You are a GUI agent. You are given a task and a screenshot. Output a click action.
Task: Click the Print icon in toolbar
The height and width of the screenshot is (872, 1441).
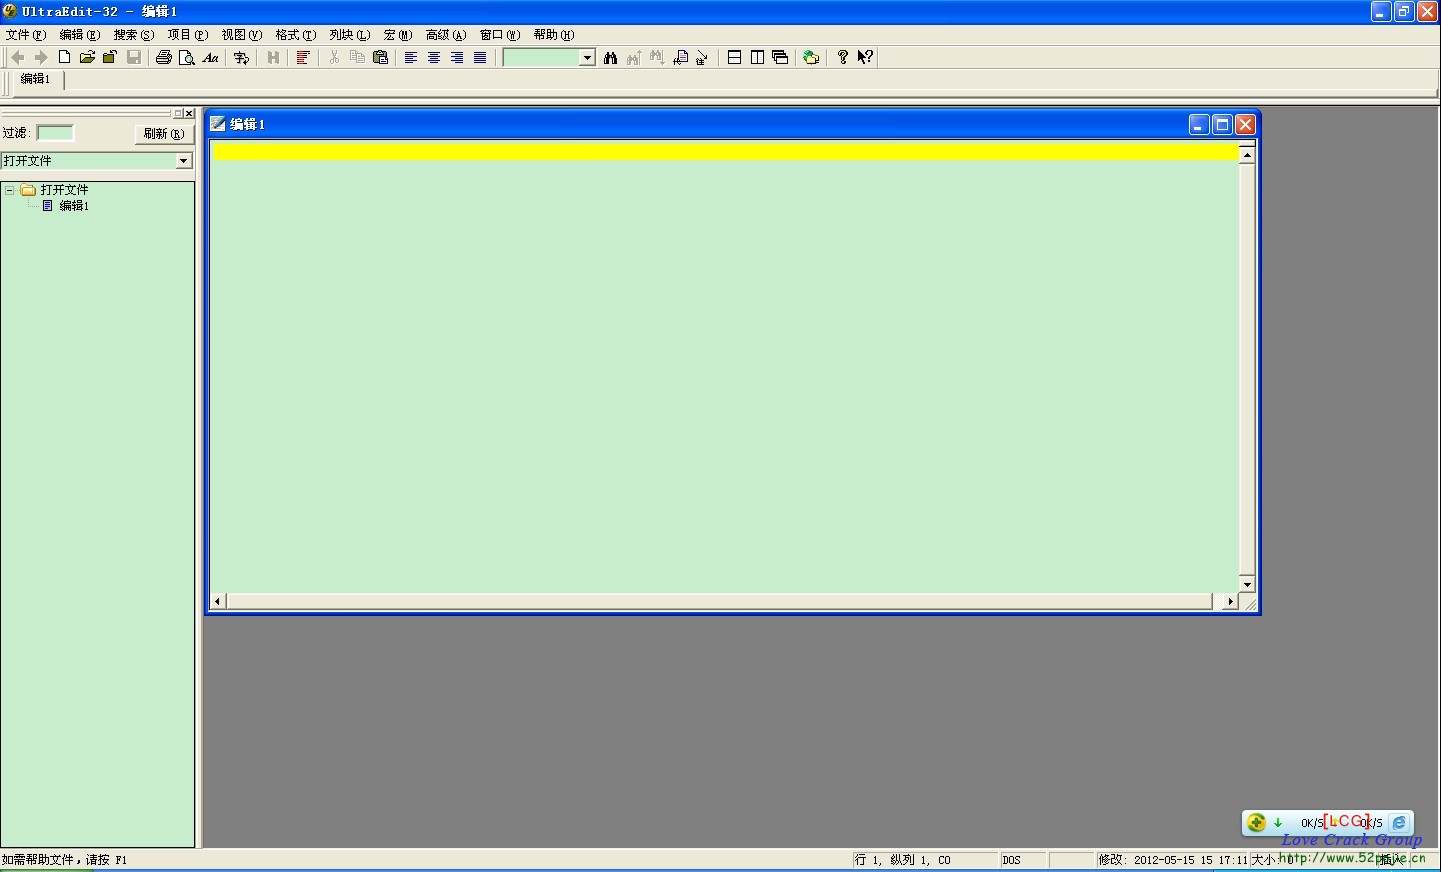[164, 58]
